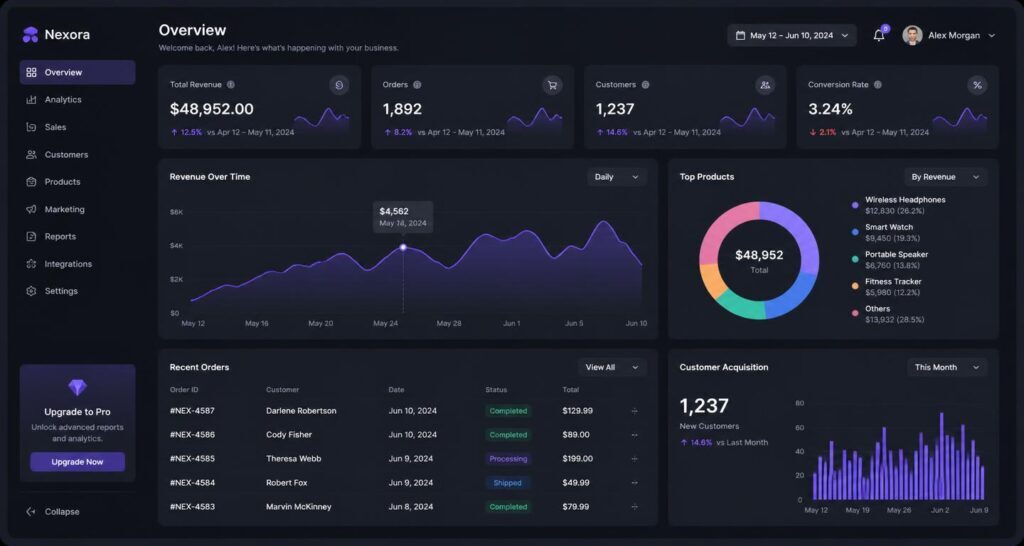Viewport: 1024px width, 546px height.
Task: Click info icon next to Conversion Rate
Action: 878,85
